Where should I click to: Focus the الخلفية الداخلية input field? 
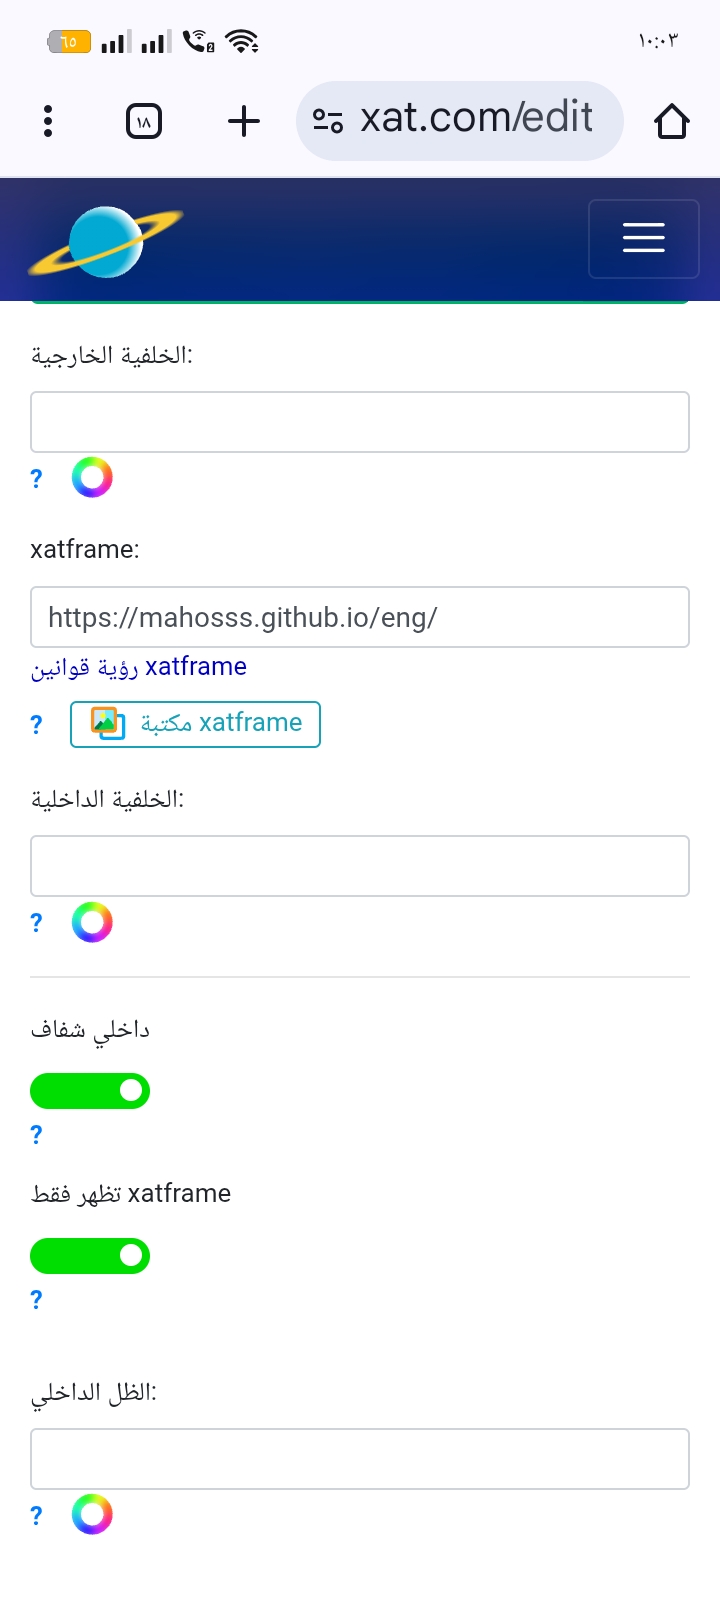click(x=360, y=866)
